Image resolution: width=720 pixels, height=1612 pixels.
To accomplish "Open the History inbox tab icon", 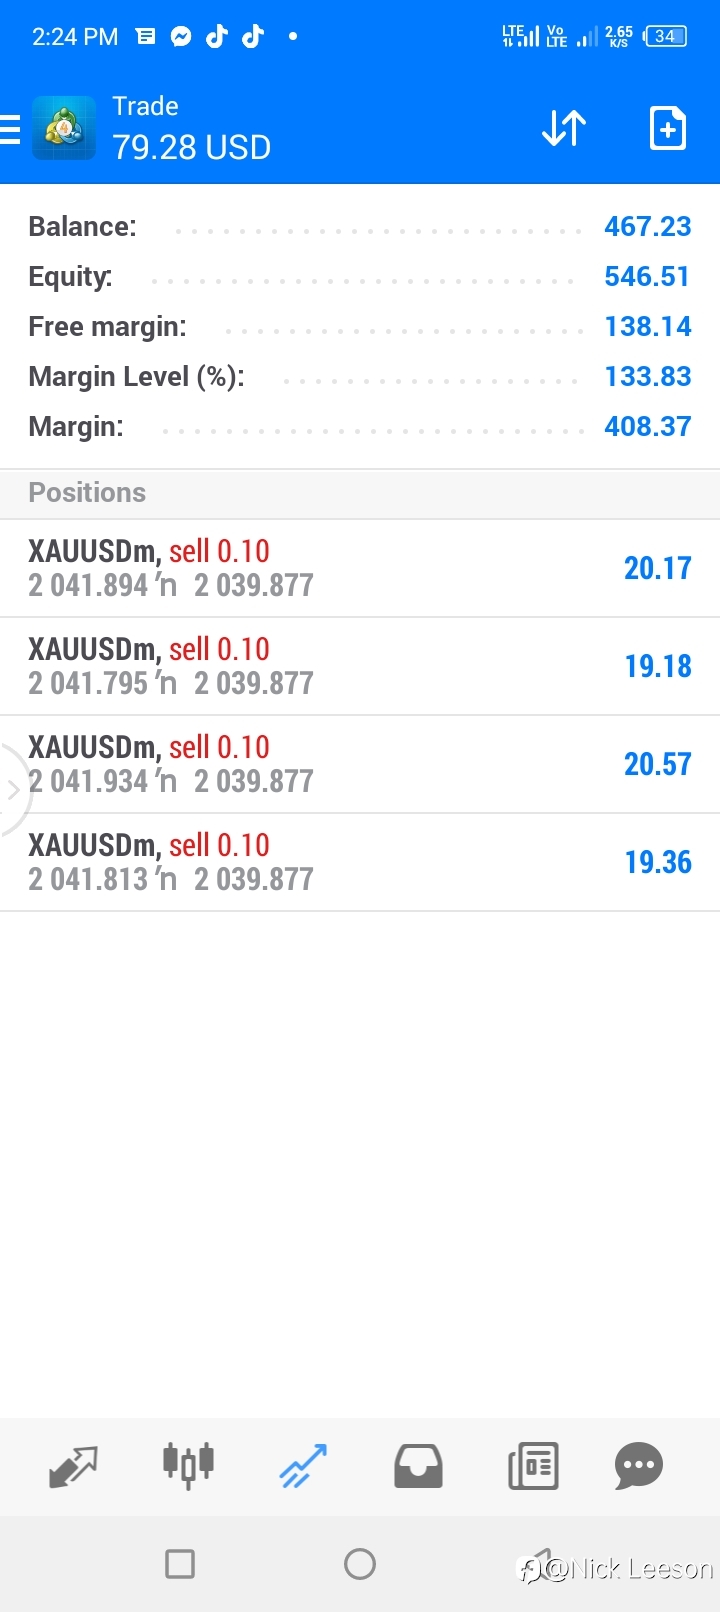I will coord(418,1467).
